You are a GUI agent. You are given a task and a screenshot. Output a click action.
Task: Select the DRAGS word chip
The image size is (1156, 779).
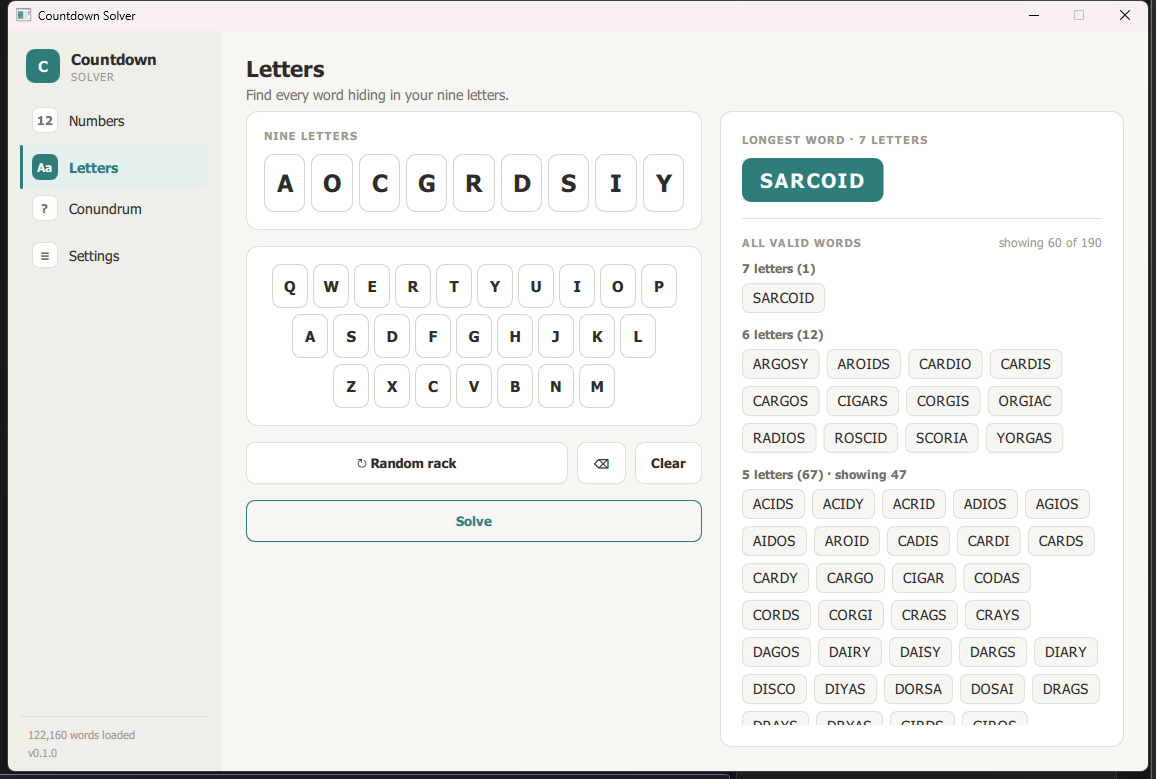1065,688
